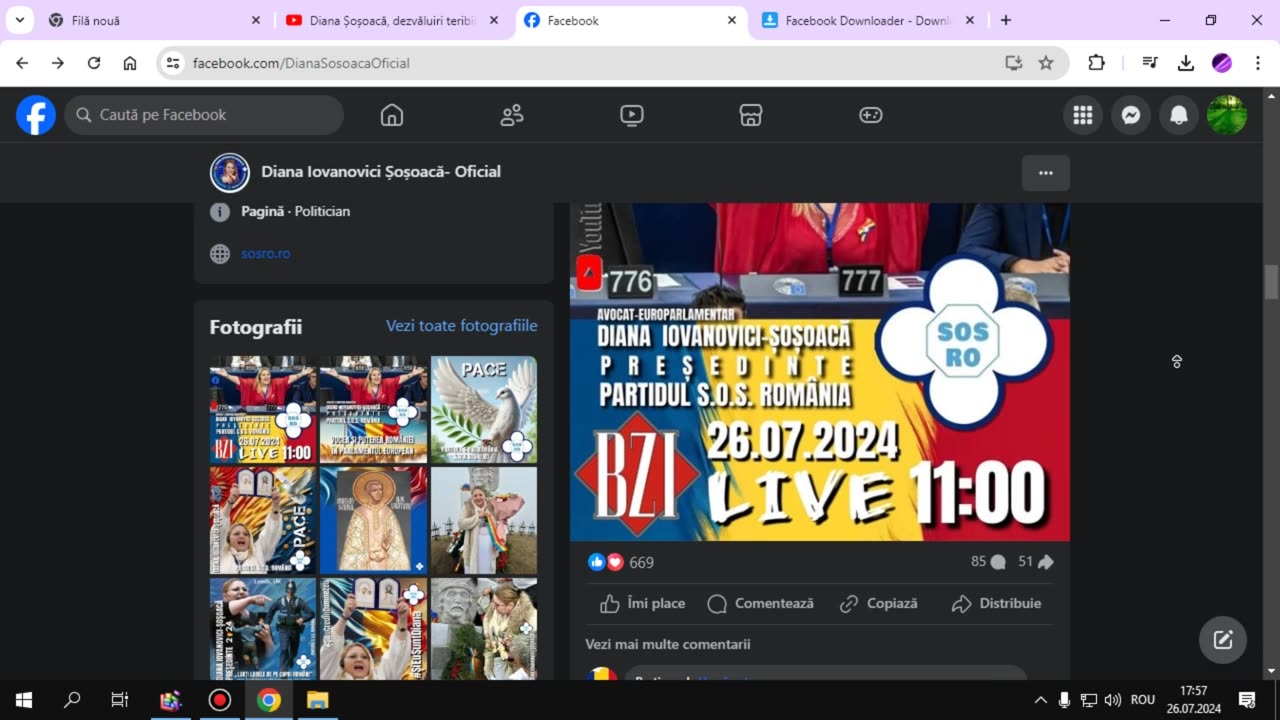Open the saint icon painting photo thumbnail
The image size is (1280, 720).
(x=373, y=520)
